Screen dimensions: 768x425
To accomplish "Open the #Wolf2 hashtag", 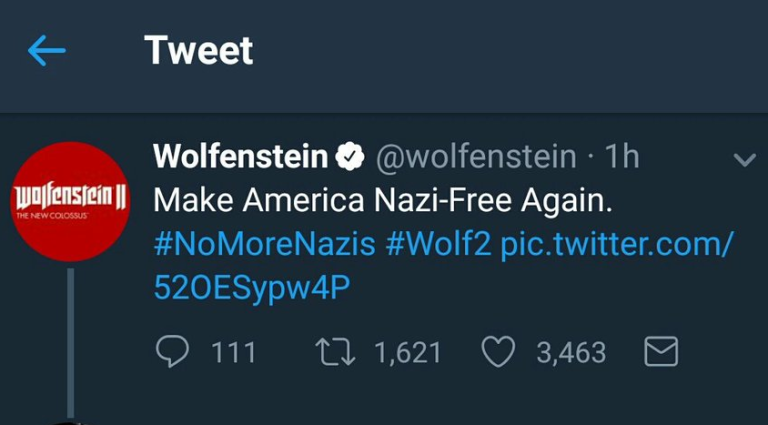I will tap(437, 243).
